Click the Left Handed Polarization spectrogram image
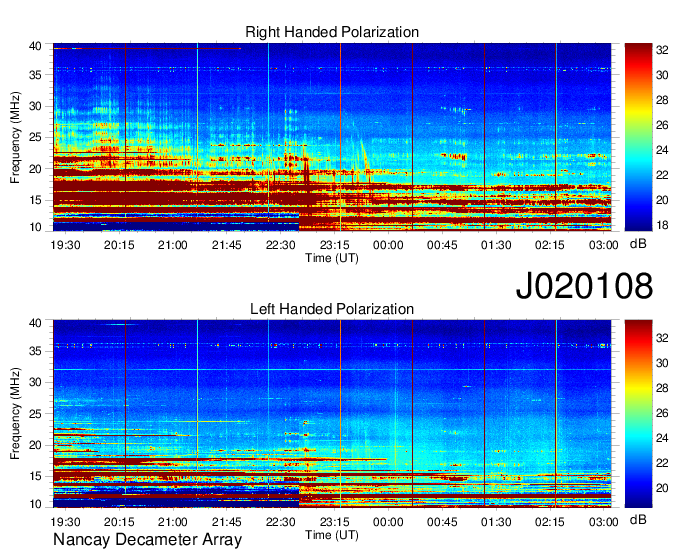 pyautogui.click(x=332, y=414)
